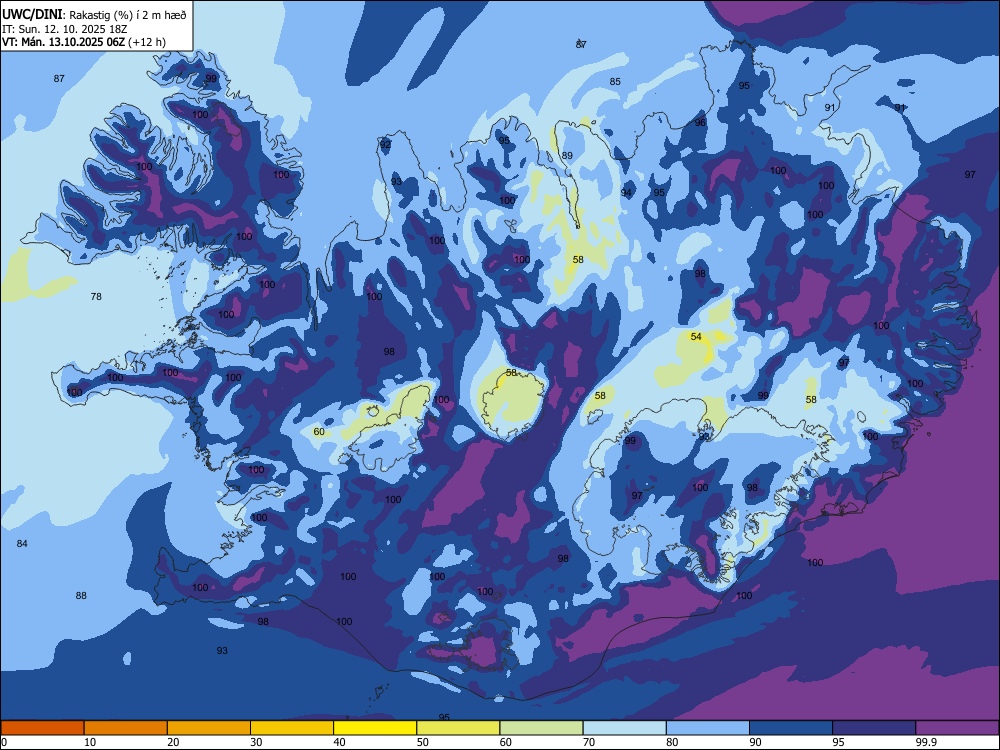This screenshot has width=1000, height=750.
Task: Click the '78' humidity value on the map
Action: pos(96,297)
